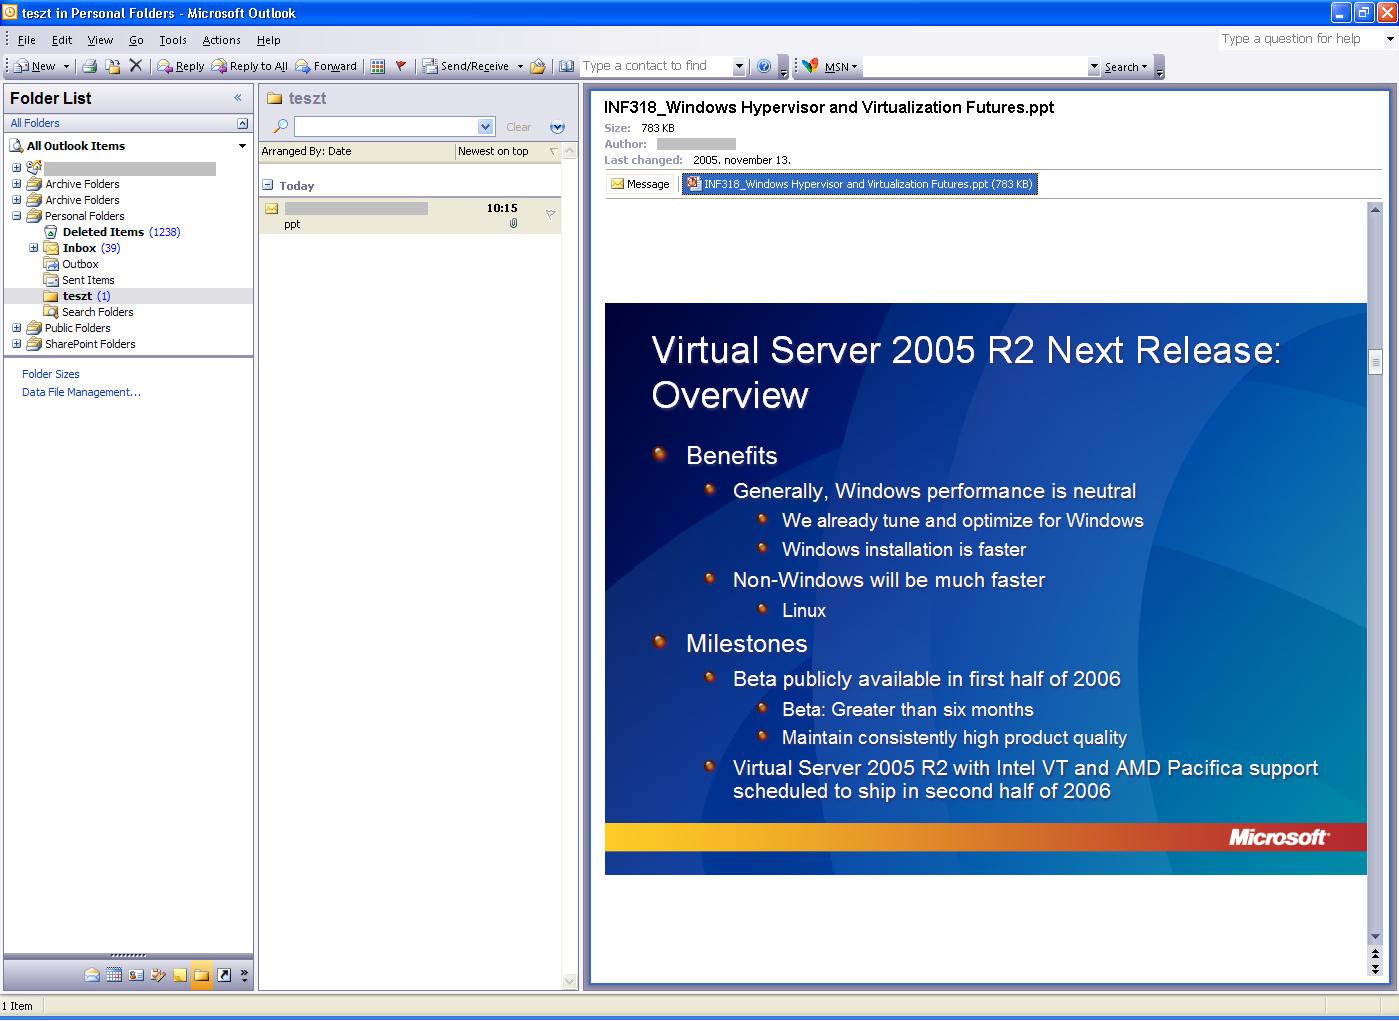Collapse the All Folders section

click(x=242, y=123)
